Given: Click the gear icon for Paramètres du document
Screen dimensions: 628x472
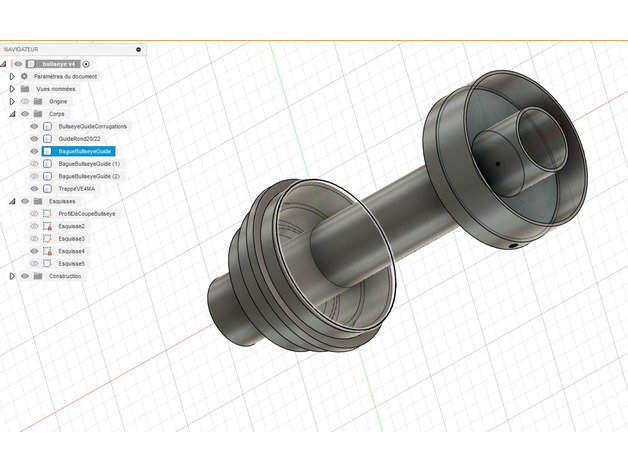Looking at the screenshot, I should click(24, 76).
